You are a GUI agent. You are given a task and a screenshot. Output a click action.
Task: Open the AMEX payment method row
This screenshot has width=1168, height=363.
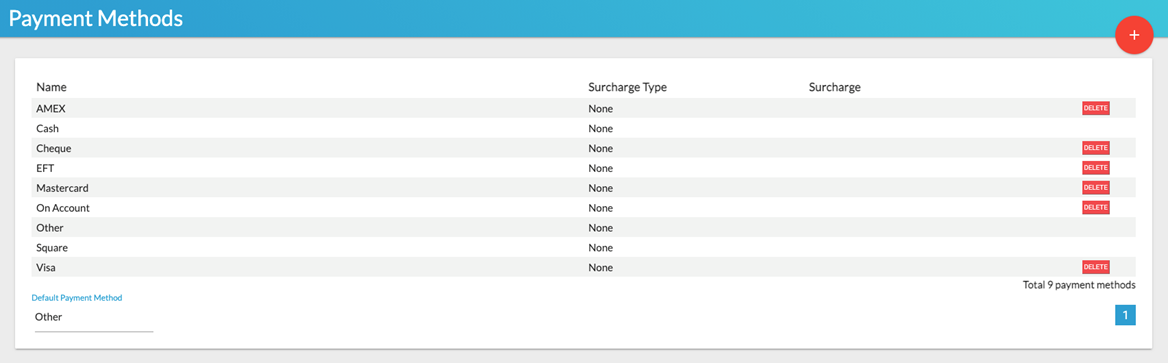pyautogui.click(x=583, y=108)
